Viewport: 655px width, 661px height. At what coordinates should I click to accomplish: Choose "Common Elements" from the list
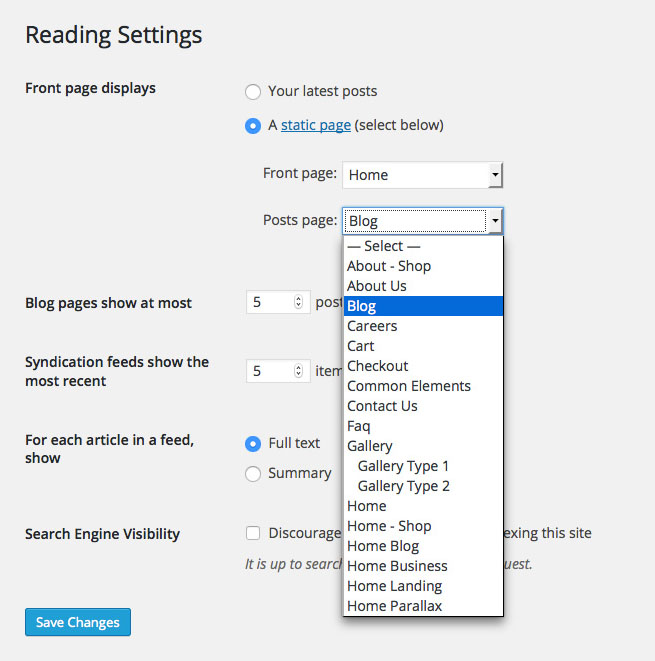point(423,386)
